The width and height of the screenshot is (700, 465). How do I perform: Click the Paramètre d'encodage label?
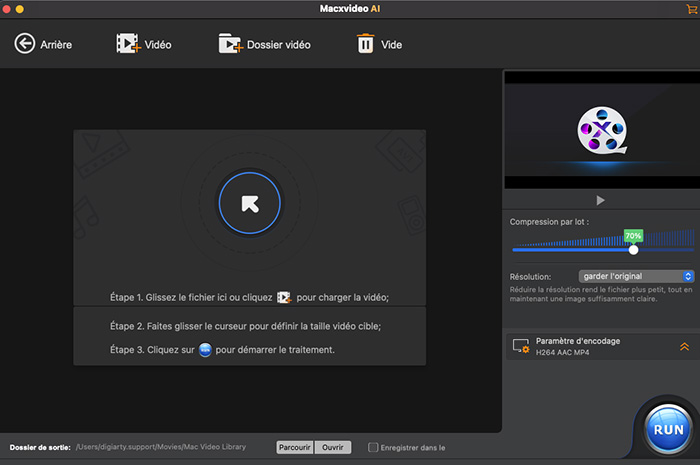point(578,341)
